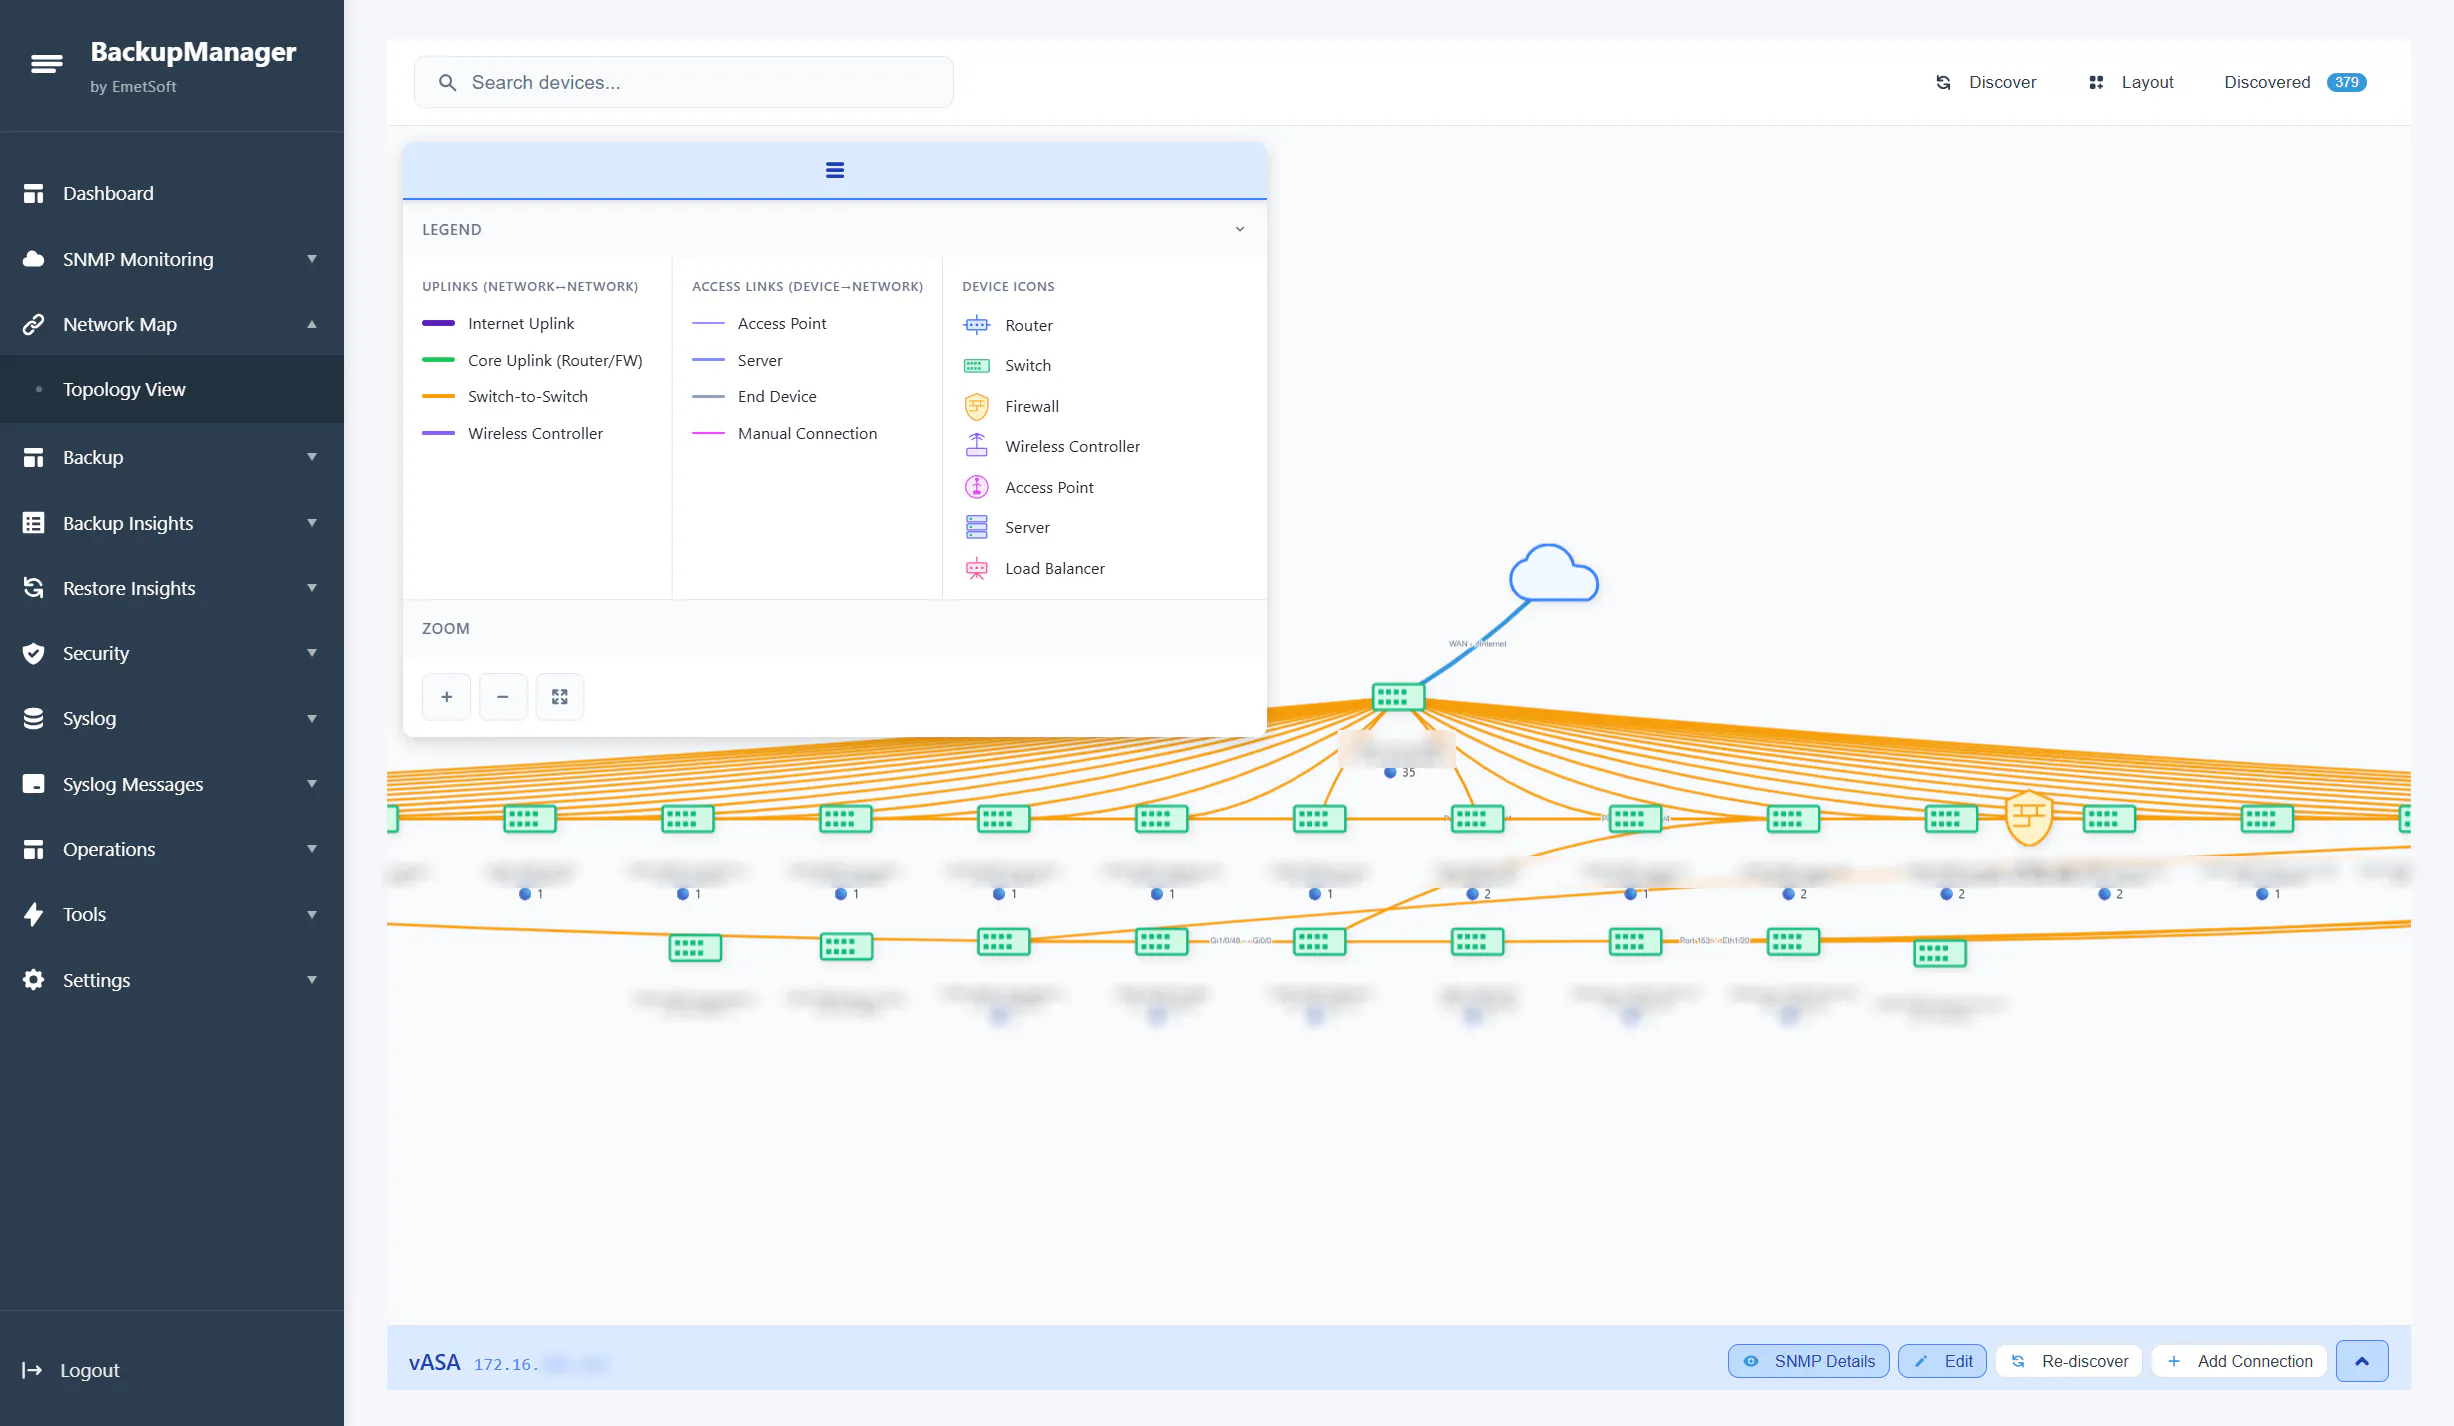Click the Manual Connection legend label
The width and height of the screenshot is (2454, 1426).
(807, 433)
